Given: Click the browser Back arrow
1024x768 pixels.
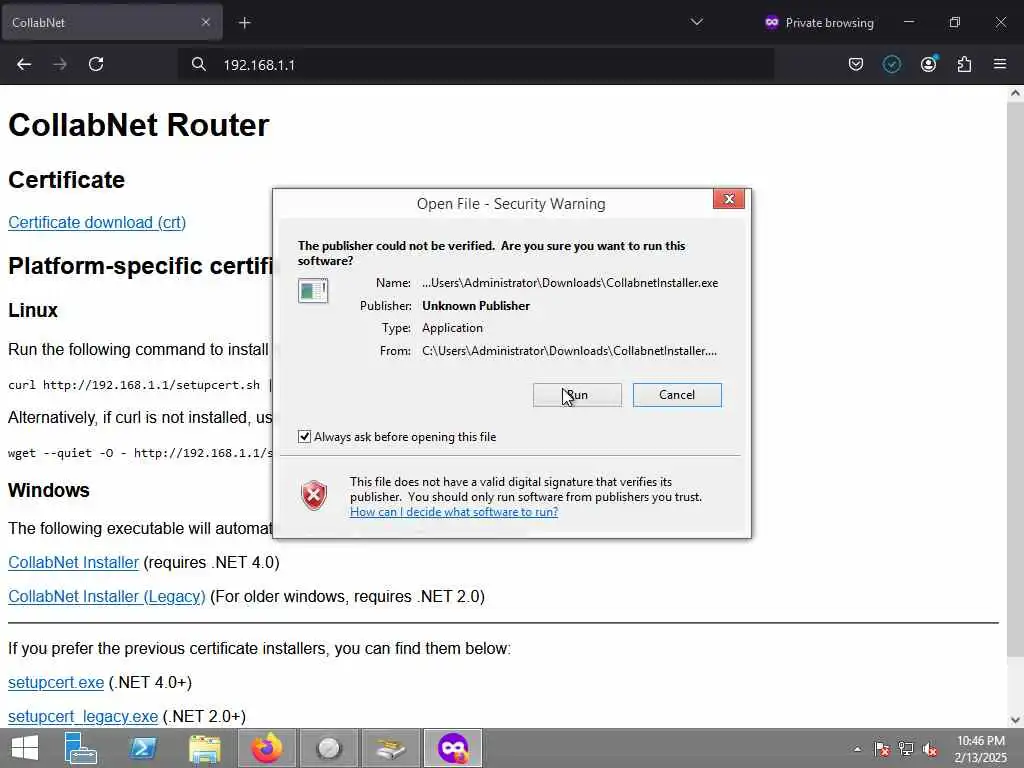Looking at the screenshot, I should [x=24, y=64].
